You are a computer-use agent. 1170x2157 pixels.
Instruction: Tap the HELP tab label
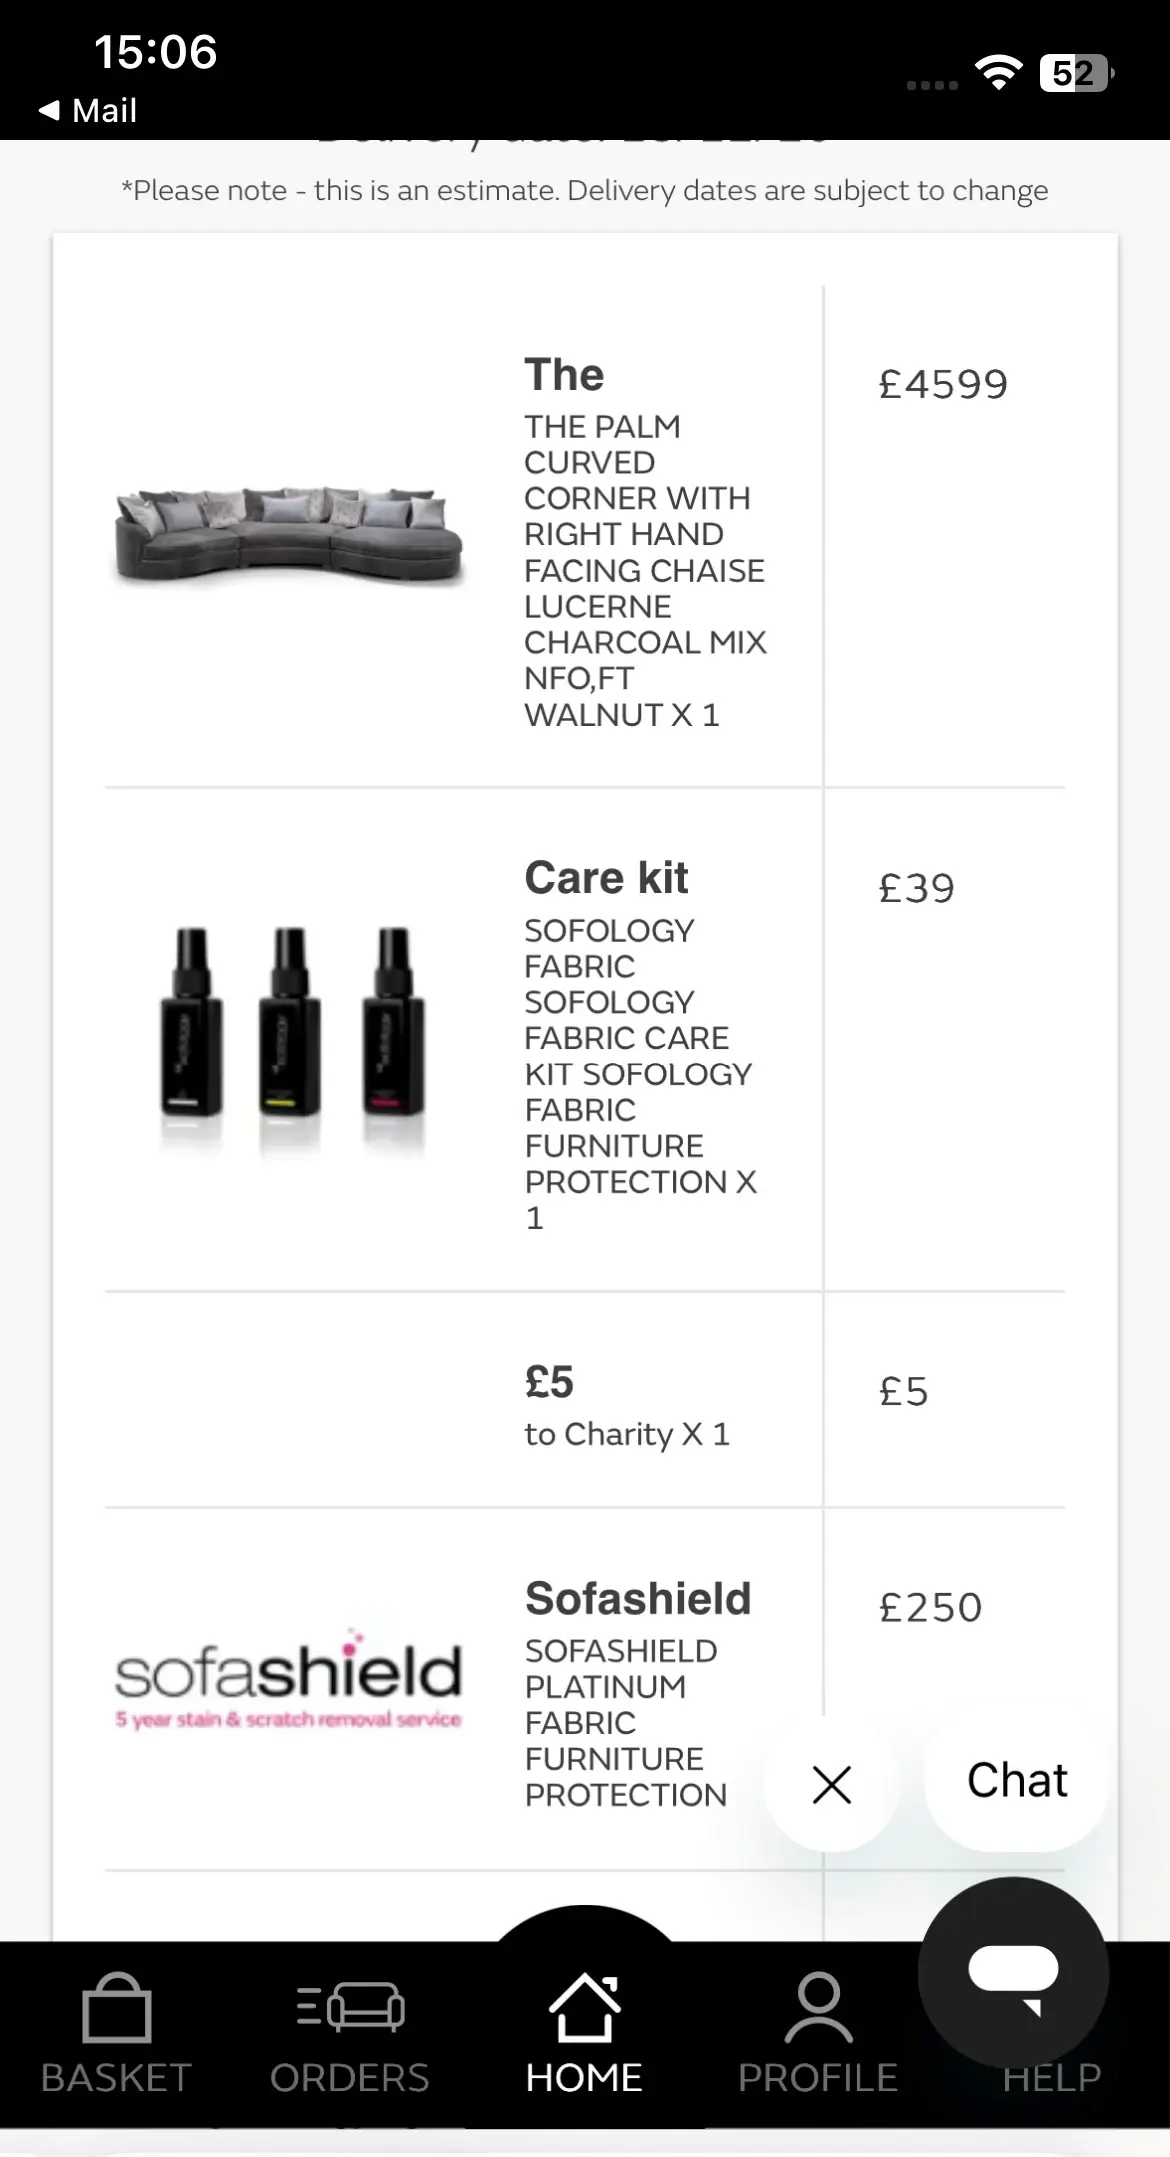(1052, 2078)
